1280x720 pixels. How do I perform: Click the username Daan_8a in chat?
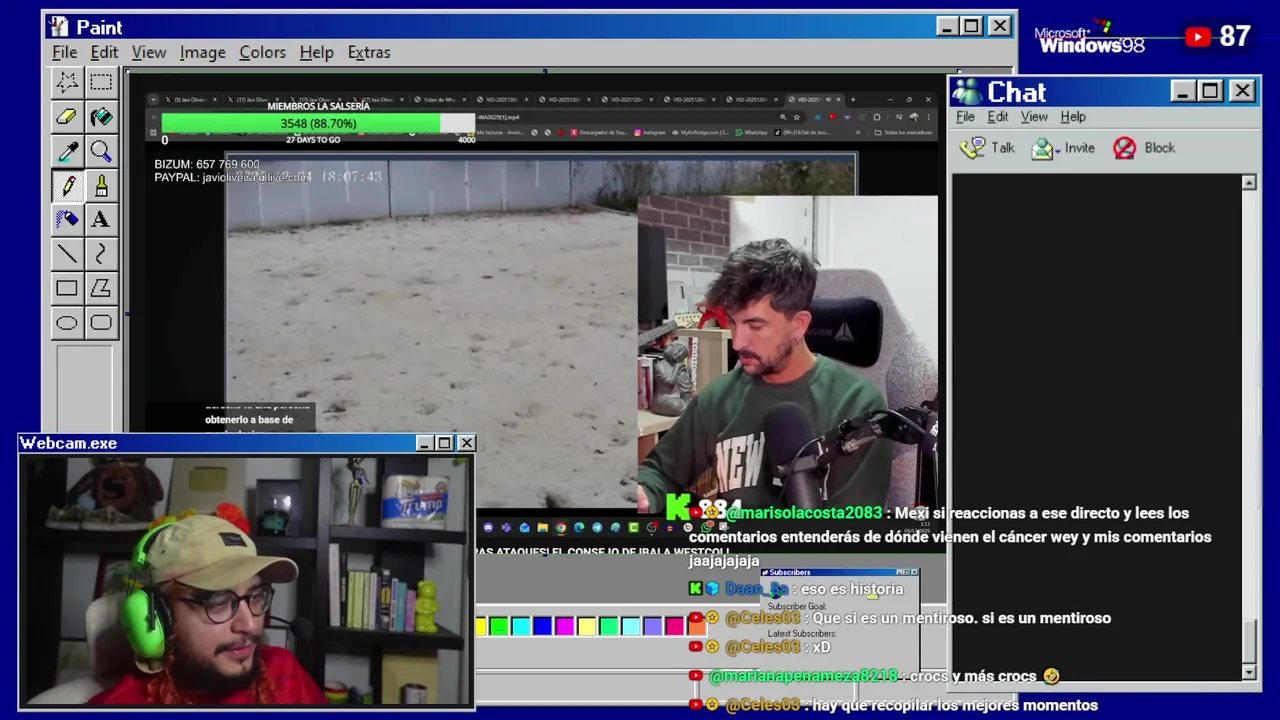coord(756,589)
